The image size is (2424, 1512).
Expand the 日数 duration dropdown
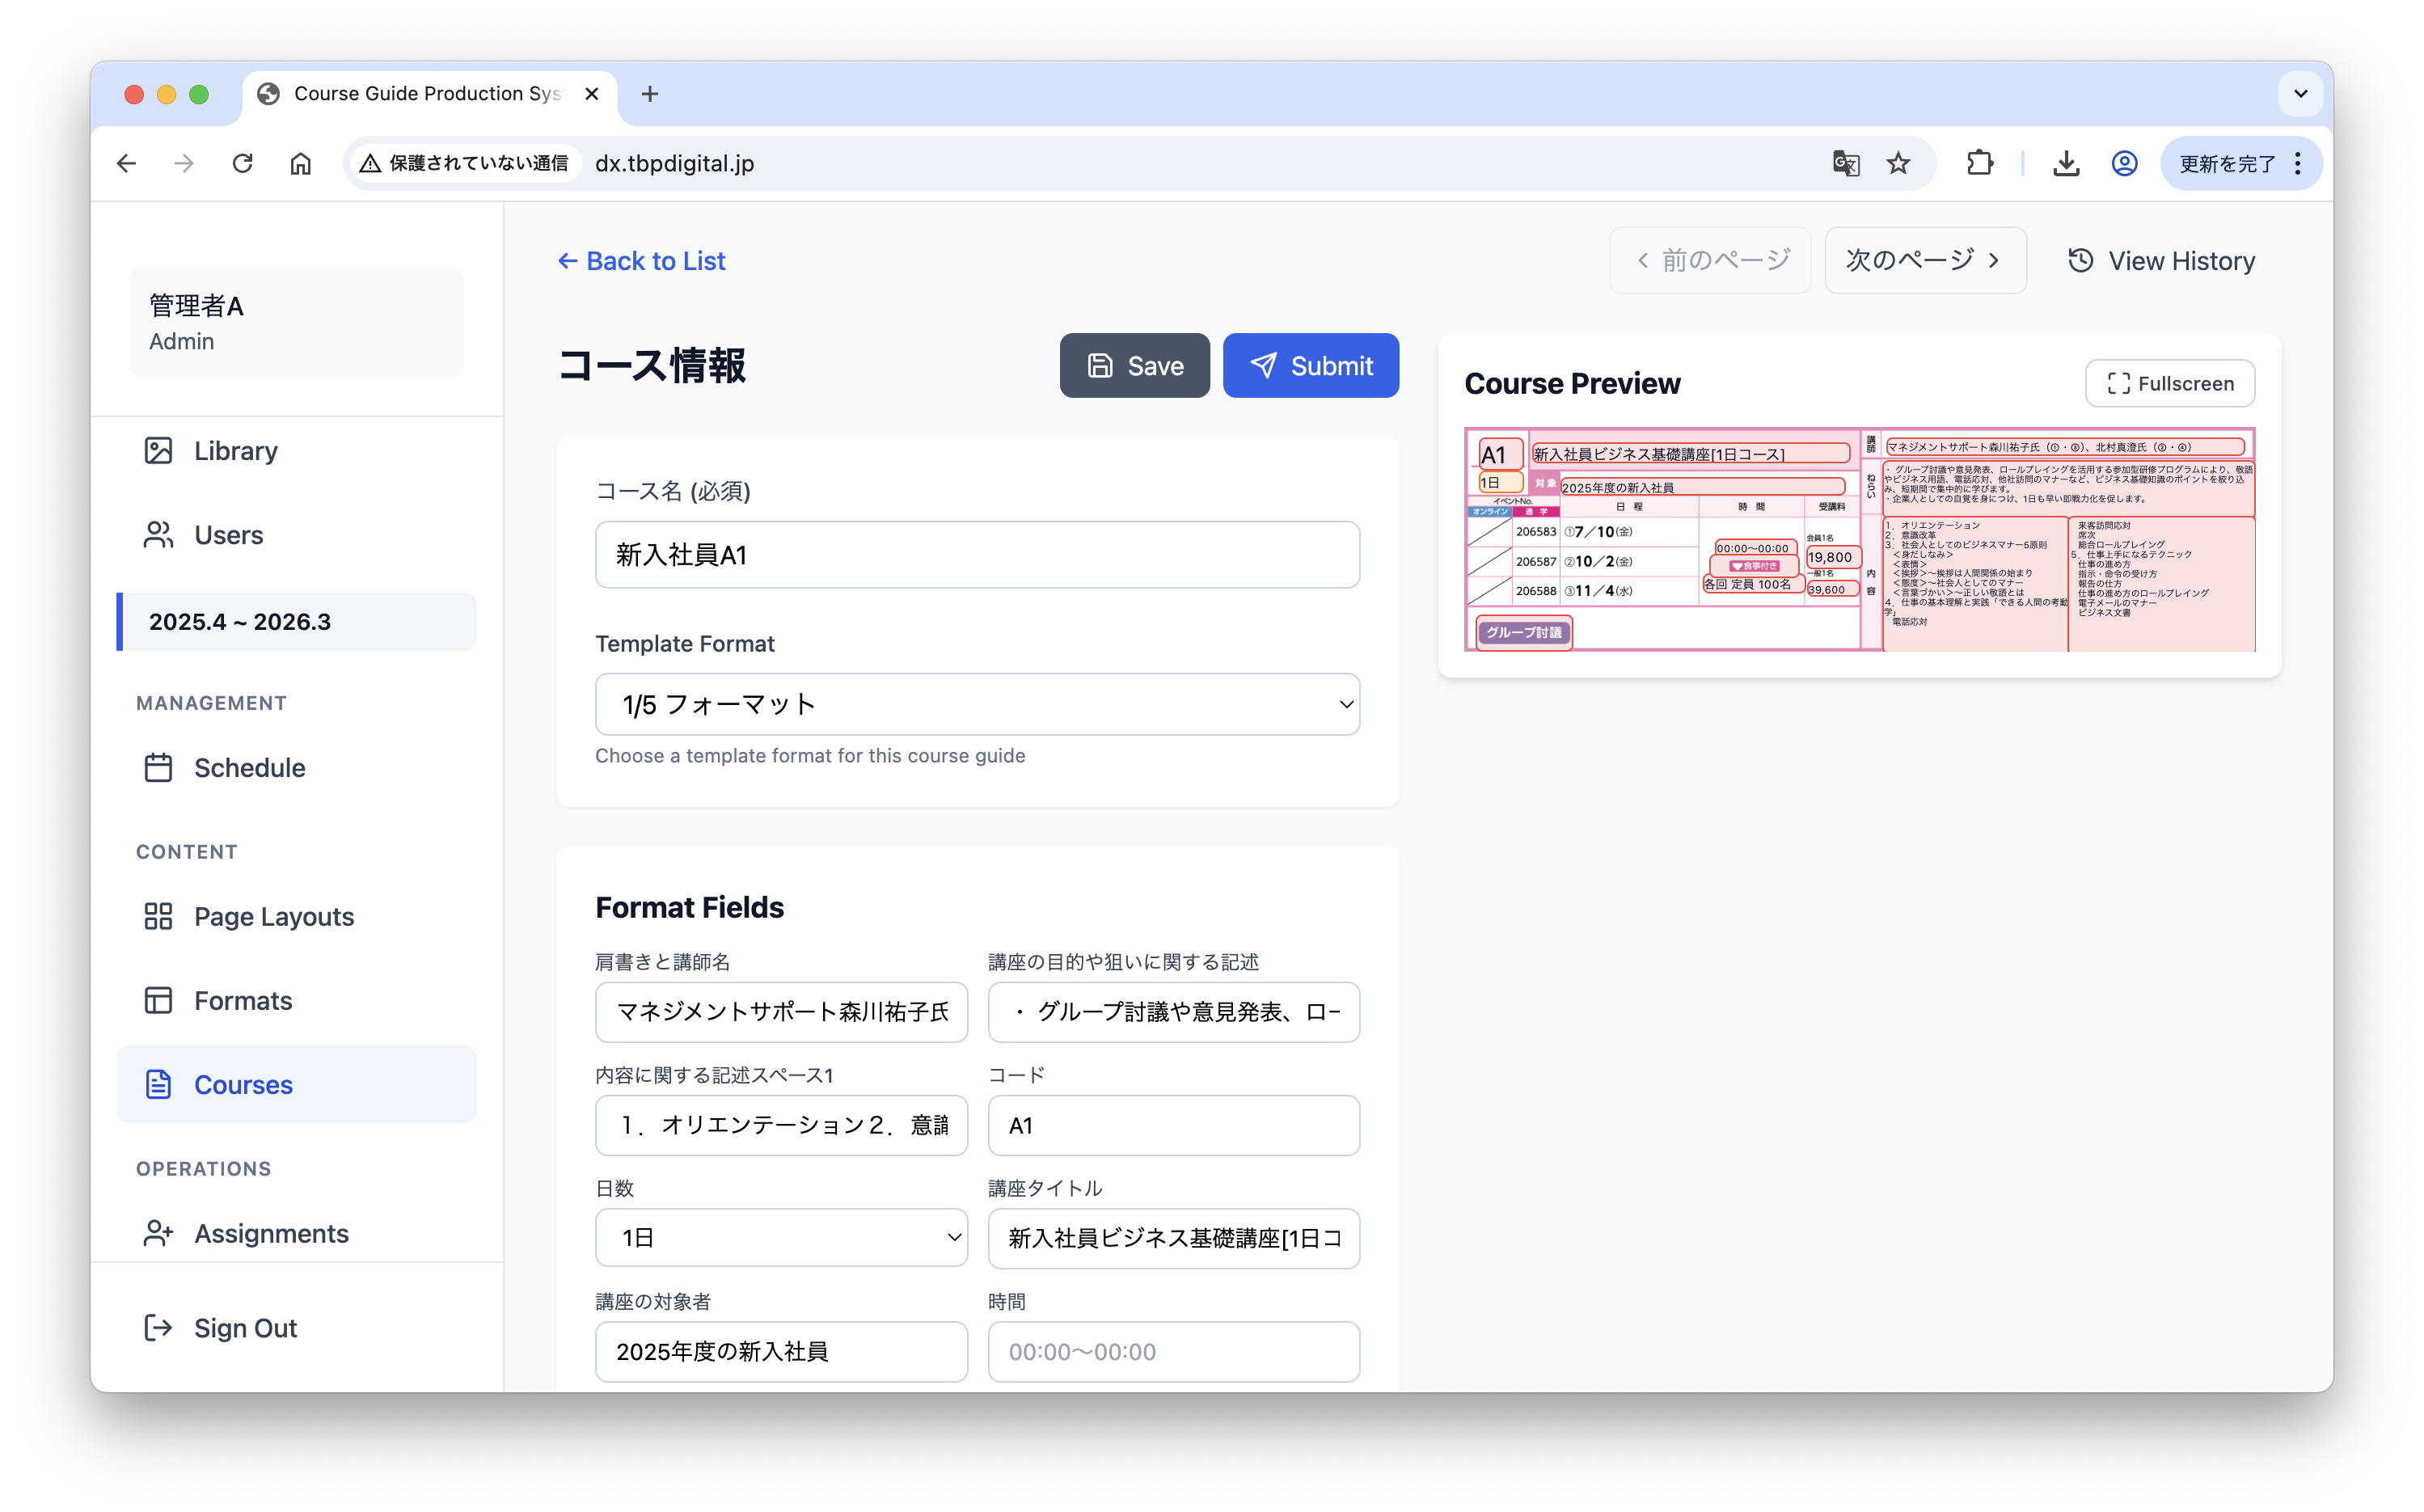[x=781, y=1237]
